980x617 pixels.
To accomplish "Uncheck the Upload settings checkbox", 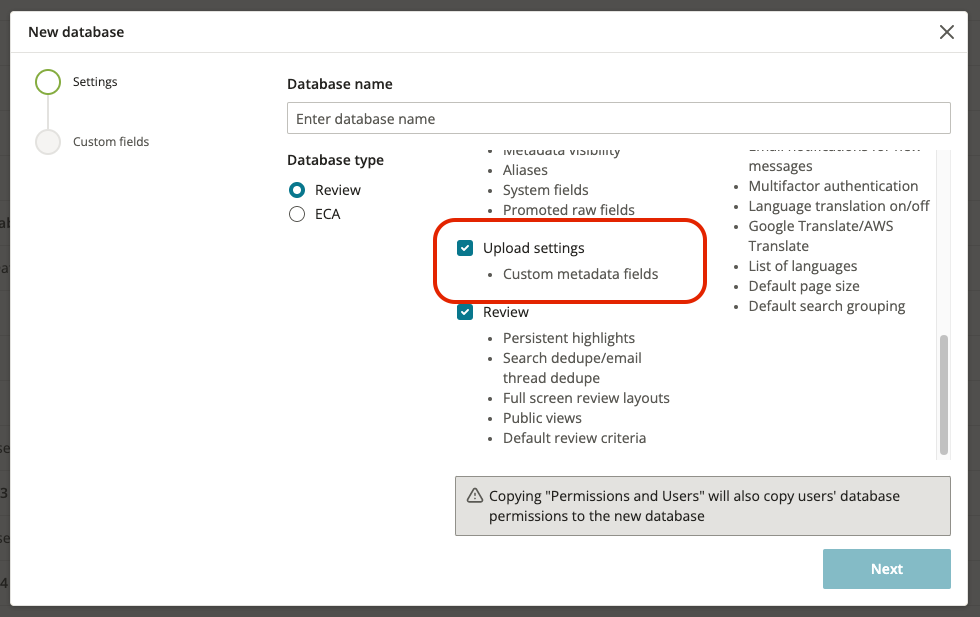I will tap(465, 248).
